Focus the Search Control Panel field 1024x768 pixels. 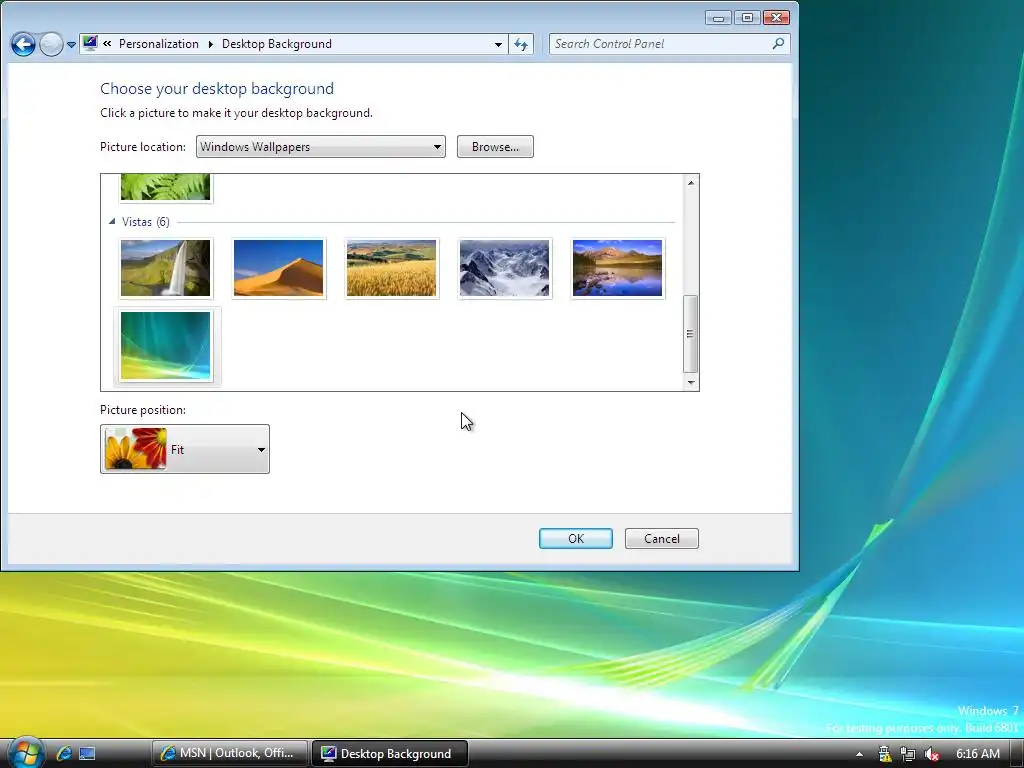click(669, 44)
